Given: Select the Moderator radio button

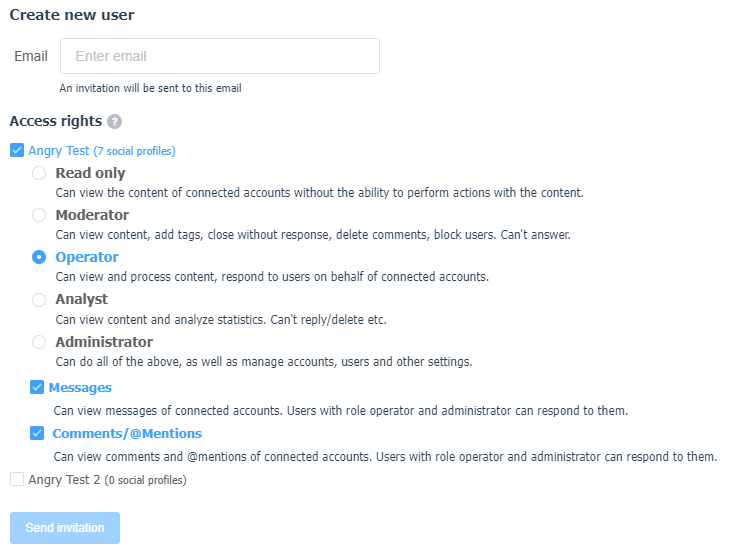Looking at the screenshot, I should pos(39,215).
